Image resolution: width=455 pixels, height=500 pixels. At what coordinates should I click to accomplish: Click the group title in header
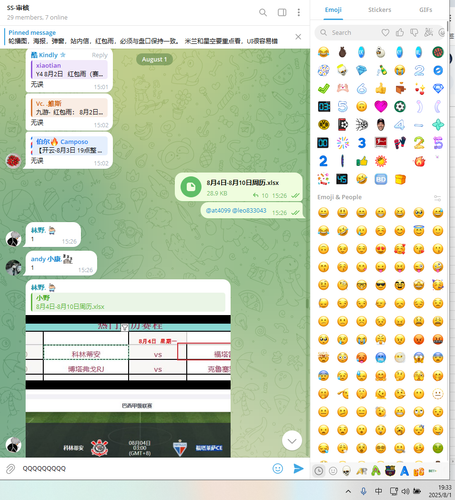coord(18,7)
